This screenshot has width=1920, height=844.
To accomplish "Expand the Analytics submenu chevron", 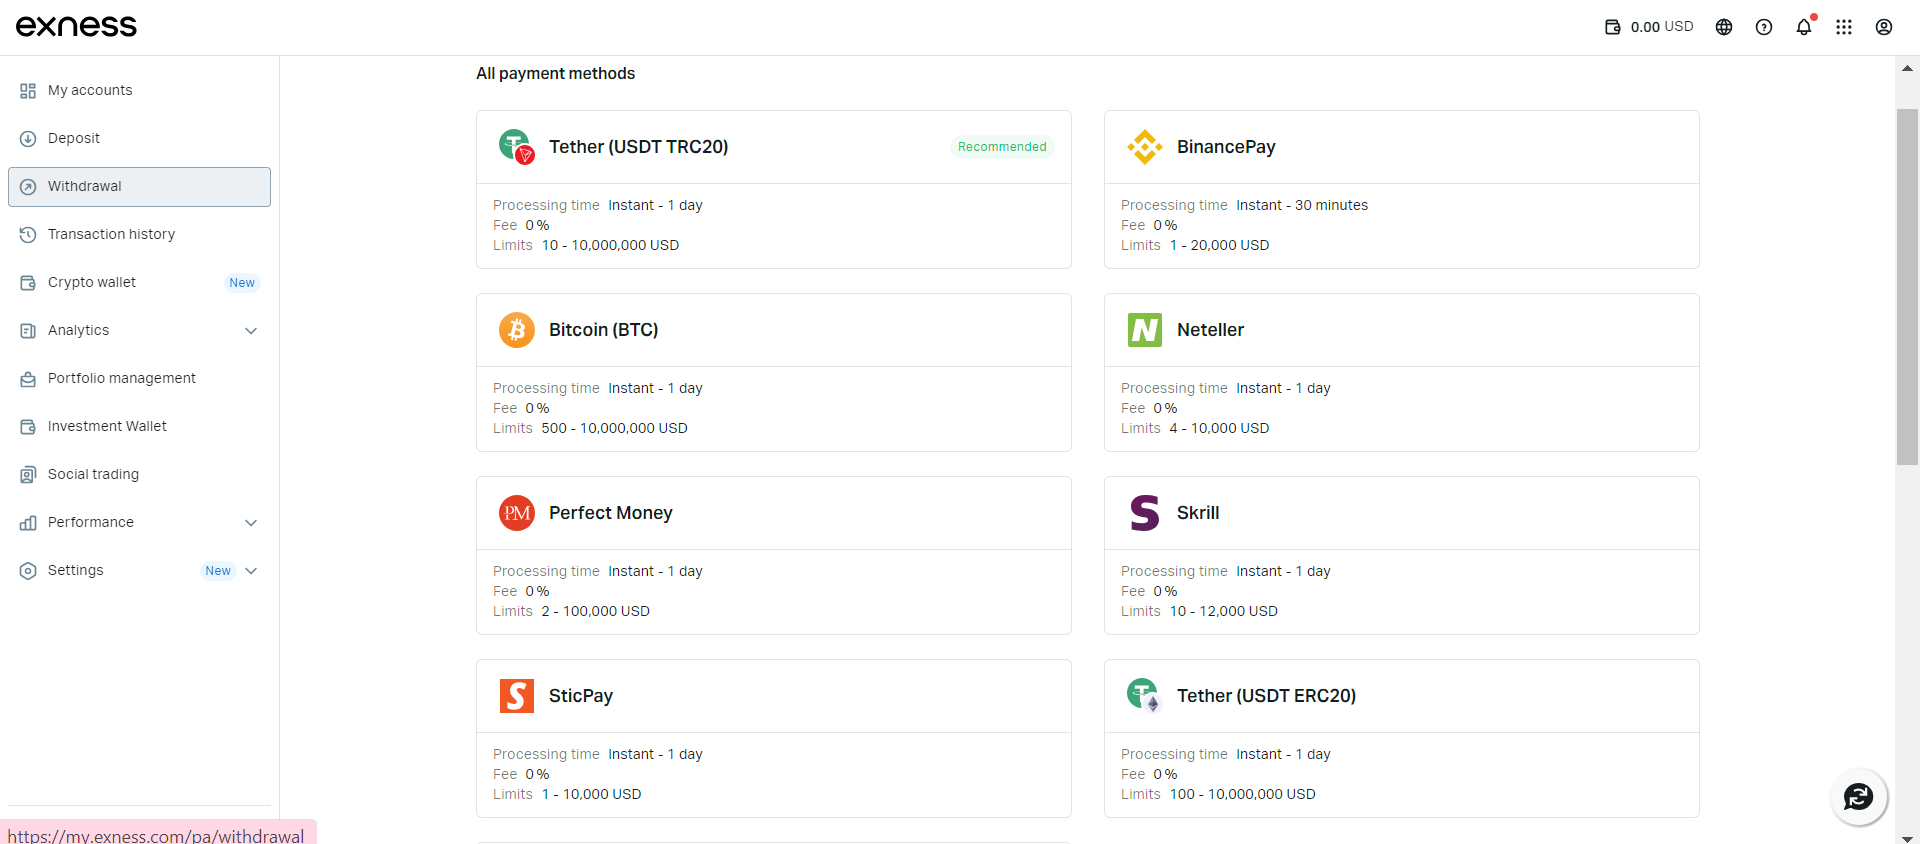I will (x=251, y=331).
